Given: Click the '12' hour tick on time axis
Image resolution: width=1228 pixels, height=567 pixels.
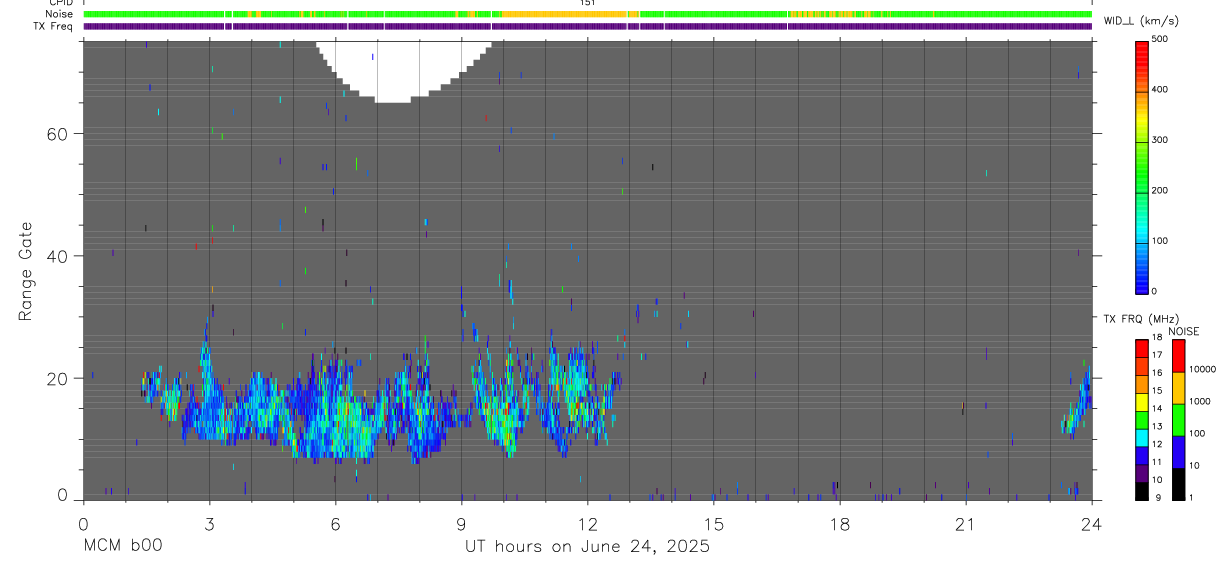Looking at the screenshot, I should click(588, 524).
